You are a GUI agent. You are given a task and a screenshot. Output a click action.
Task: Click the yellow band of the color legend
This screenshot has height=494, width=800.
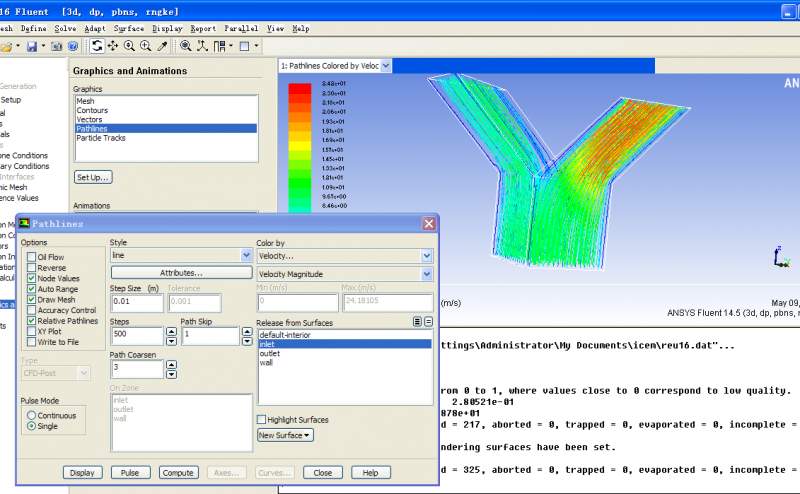tap(299, 145)
